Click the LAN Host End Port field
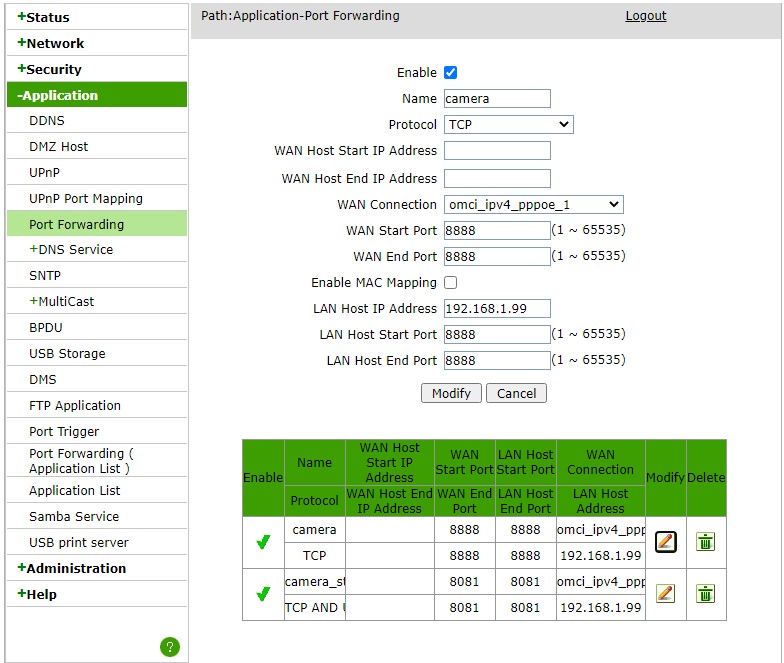 498,360
